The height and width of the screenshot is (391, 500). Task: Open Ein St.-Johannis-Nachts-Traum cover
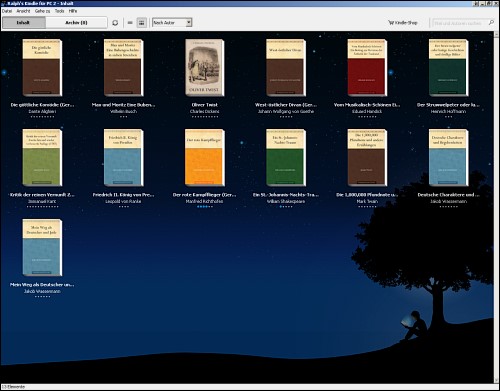point(286,158)
